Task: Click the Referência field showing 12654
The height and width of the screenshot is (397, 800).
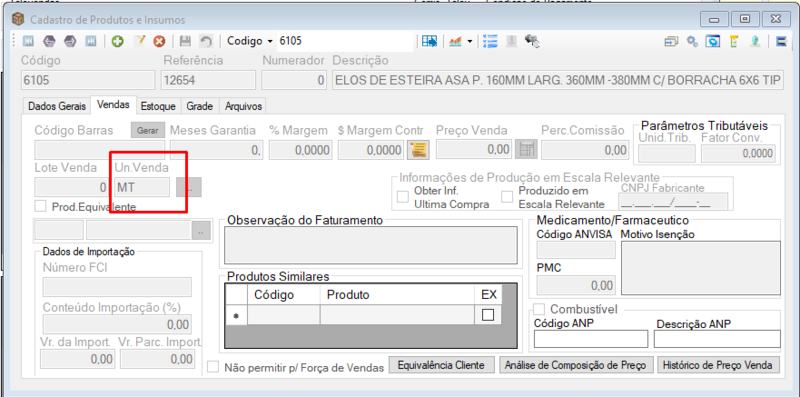Action: pos(208,81)
